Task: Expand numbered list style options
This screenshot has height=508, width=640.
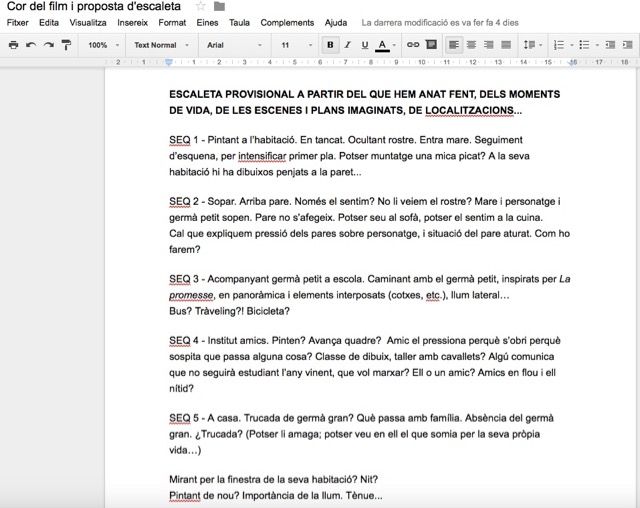Action: (572, 45)
